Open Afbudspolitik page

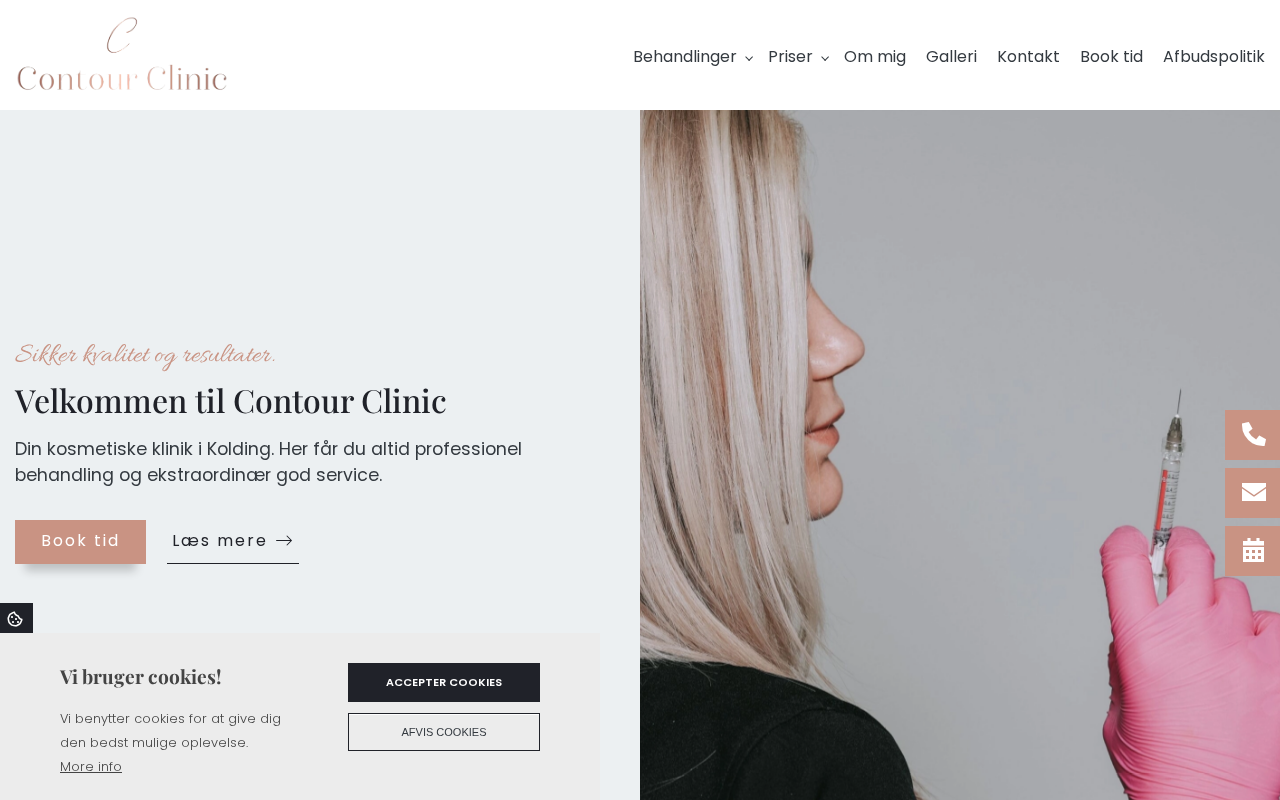click(x=1214, y=57)
